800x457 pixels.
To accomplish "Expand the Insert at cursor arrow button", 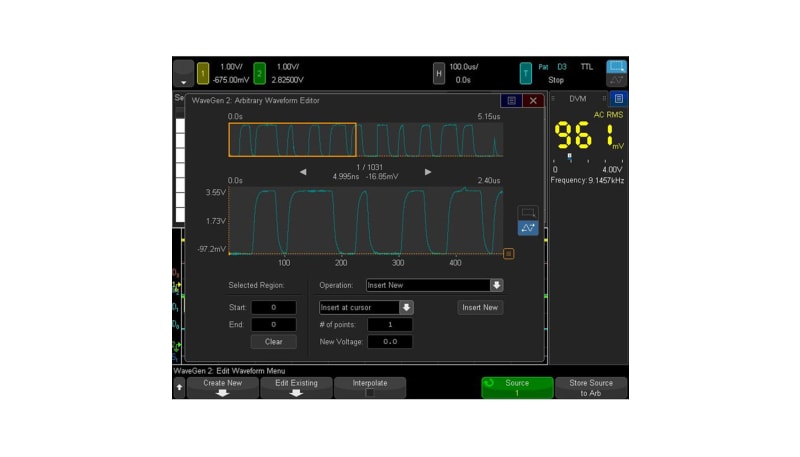I will pos(406,307).
